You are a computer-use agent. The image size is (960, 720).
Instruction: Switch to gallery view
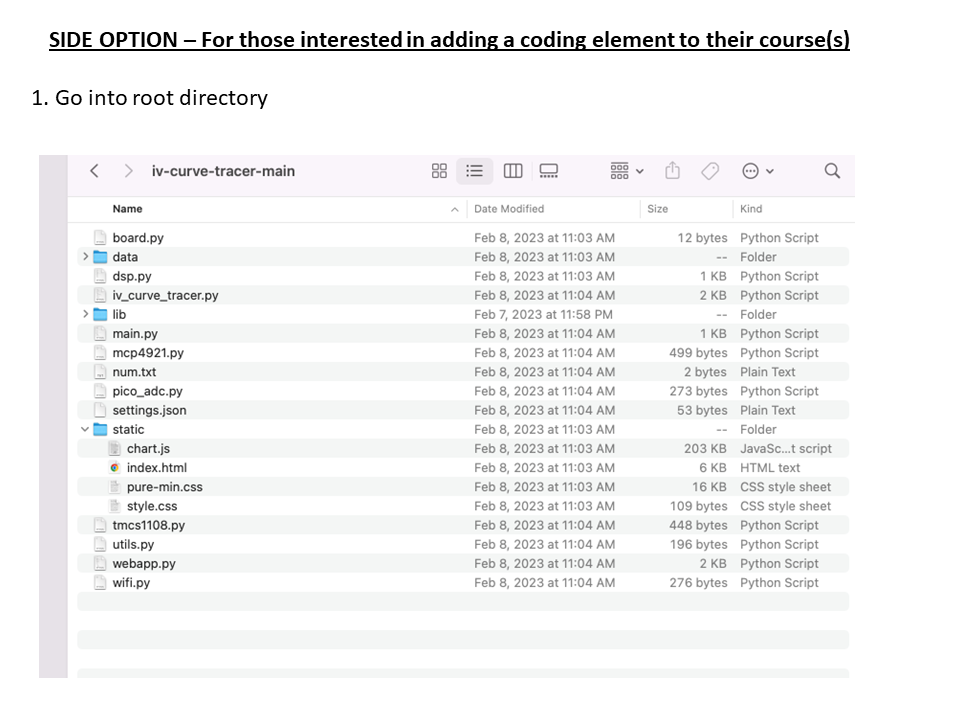[x=549, y=171]
